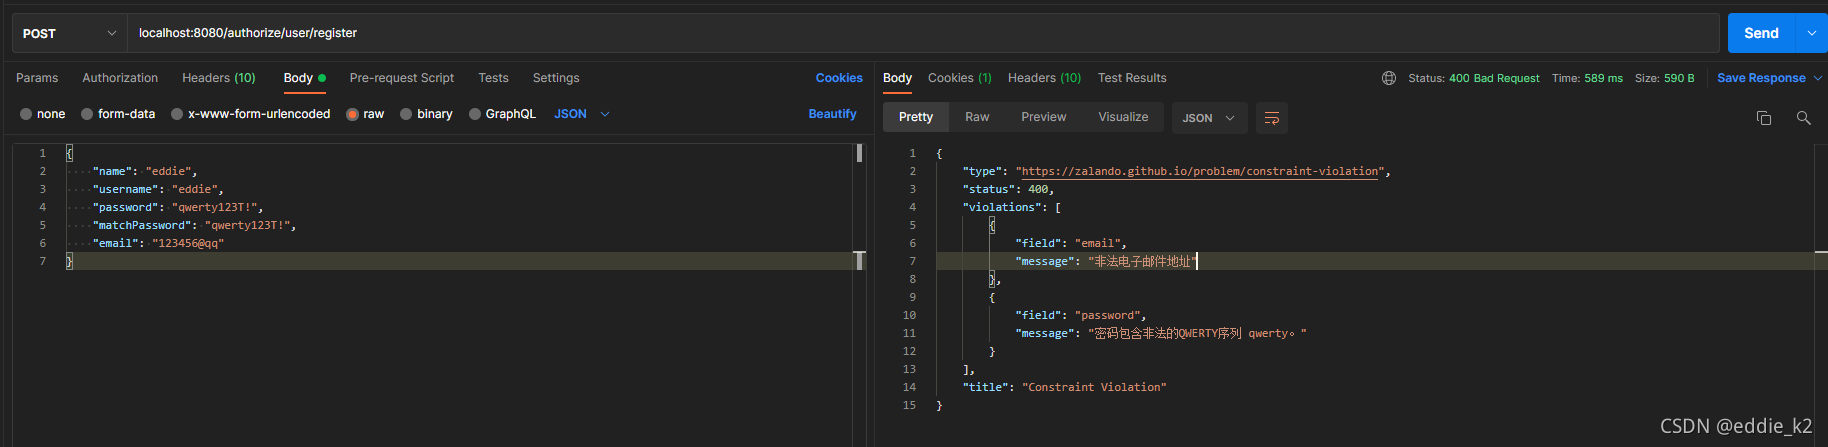Open the Cookies link in request pane

[839, 78]
